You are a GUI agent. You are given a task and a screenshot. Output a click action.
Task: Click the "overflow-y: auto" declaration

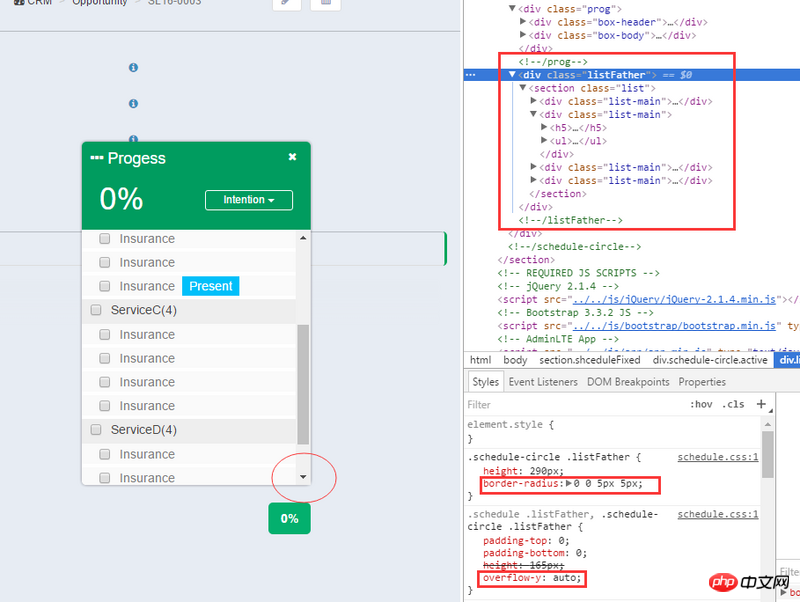(x=532, y=578)
